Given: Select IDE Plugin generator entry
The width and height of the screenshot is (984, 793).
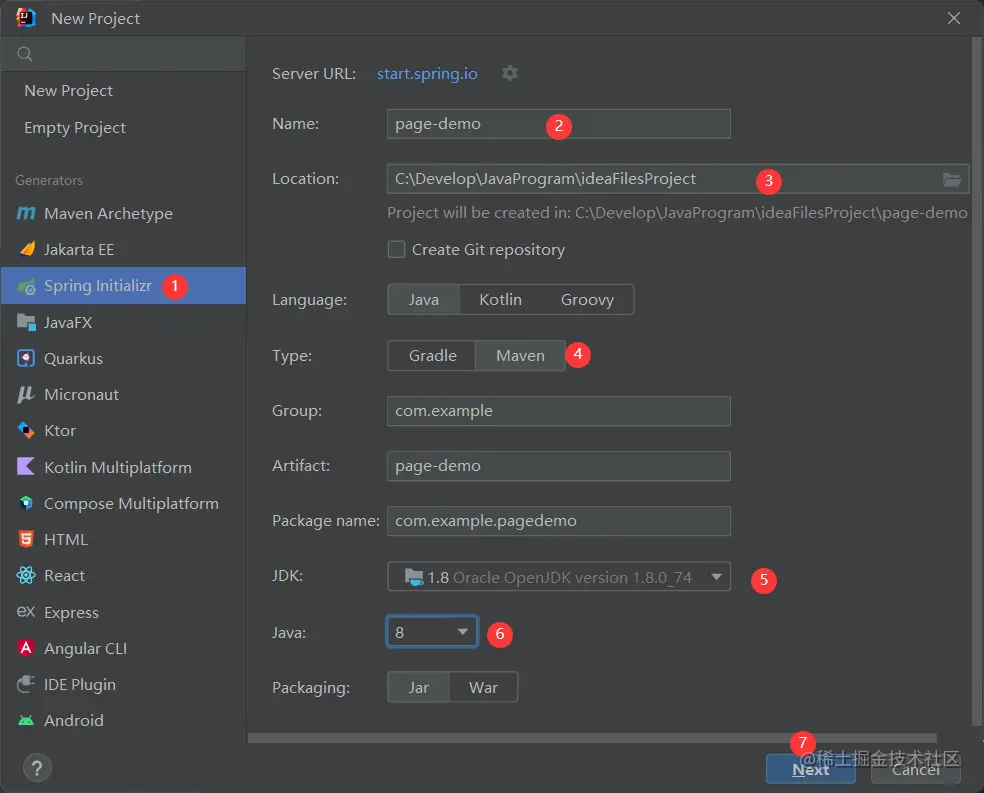Looking at the screenshot, I should [x=123, y=684].
